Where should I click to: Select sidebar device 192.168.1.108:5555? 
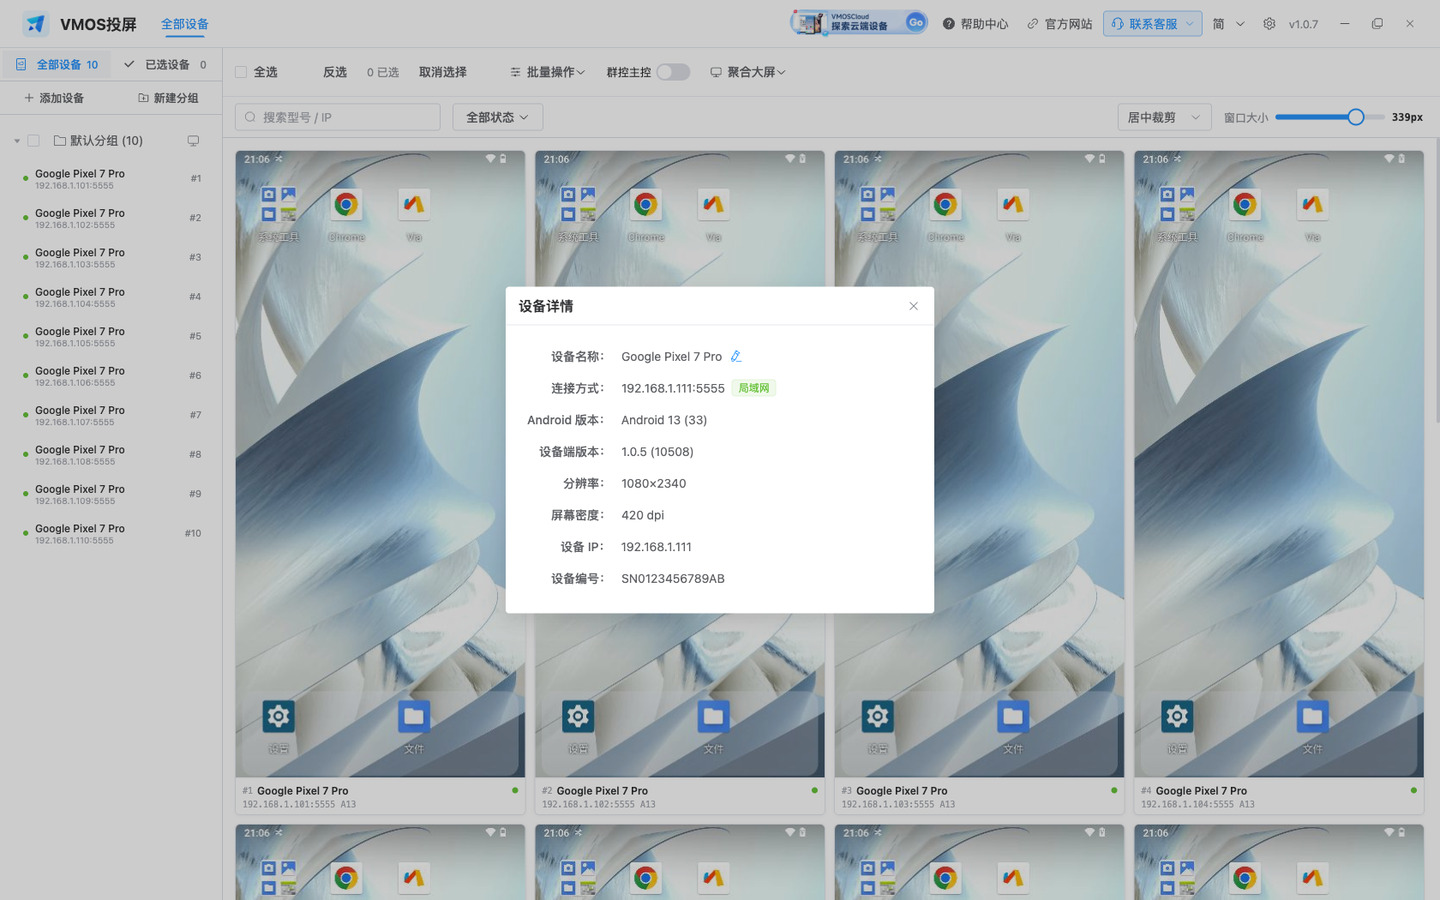pos(111,455)
